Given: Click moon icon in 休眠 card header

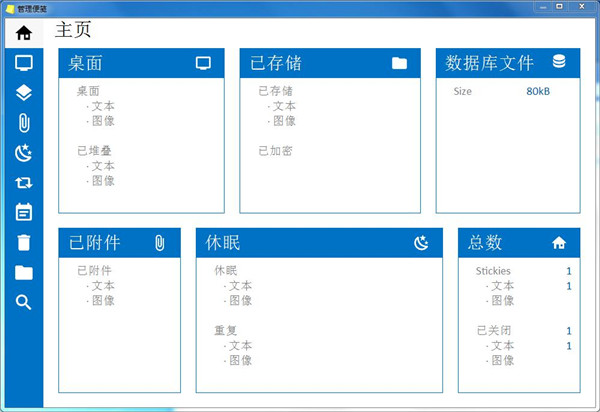Looking at the screenshot, I should pyautogui.click(x=421, y=243).
